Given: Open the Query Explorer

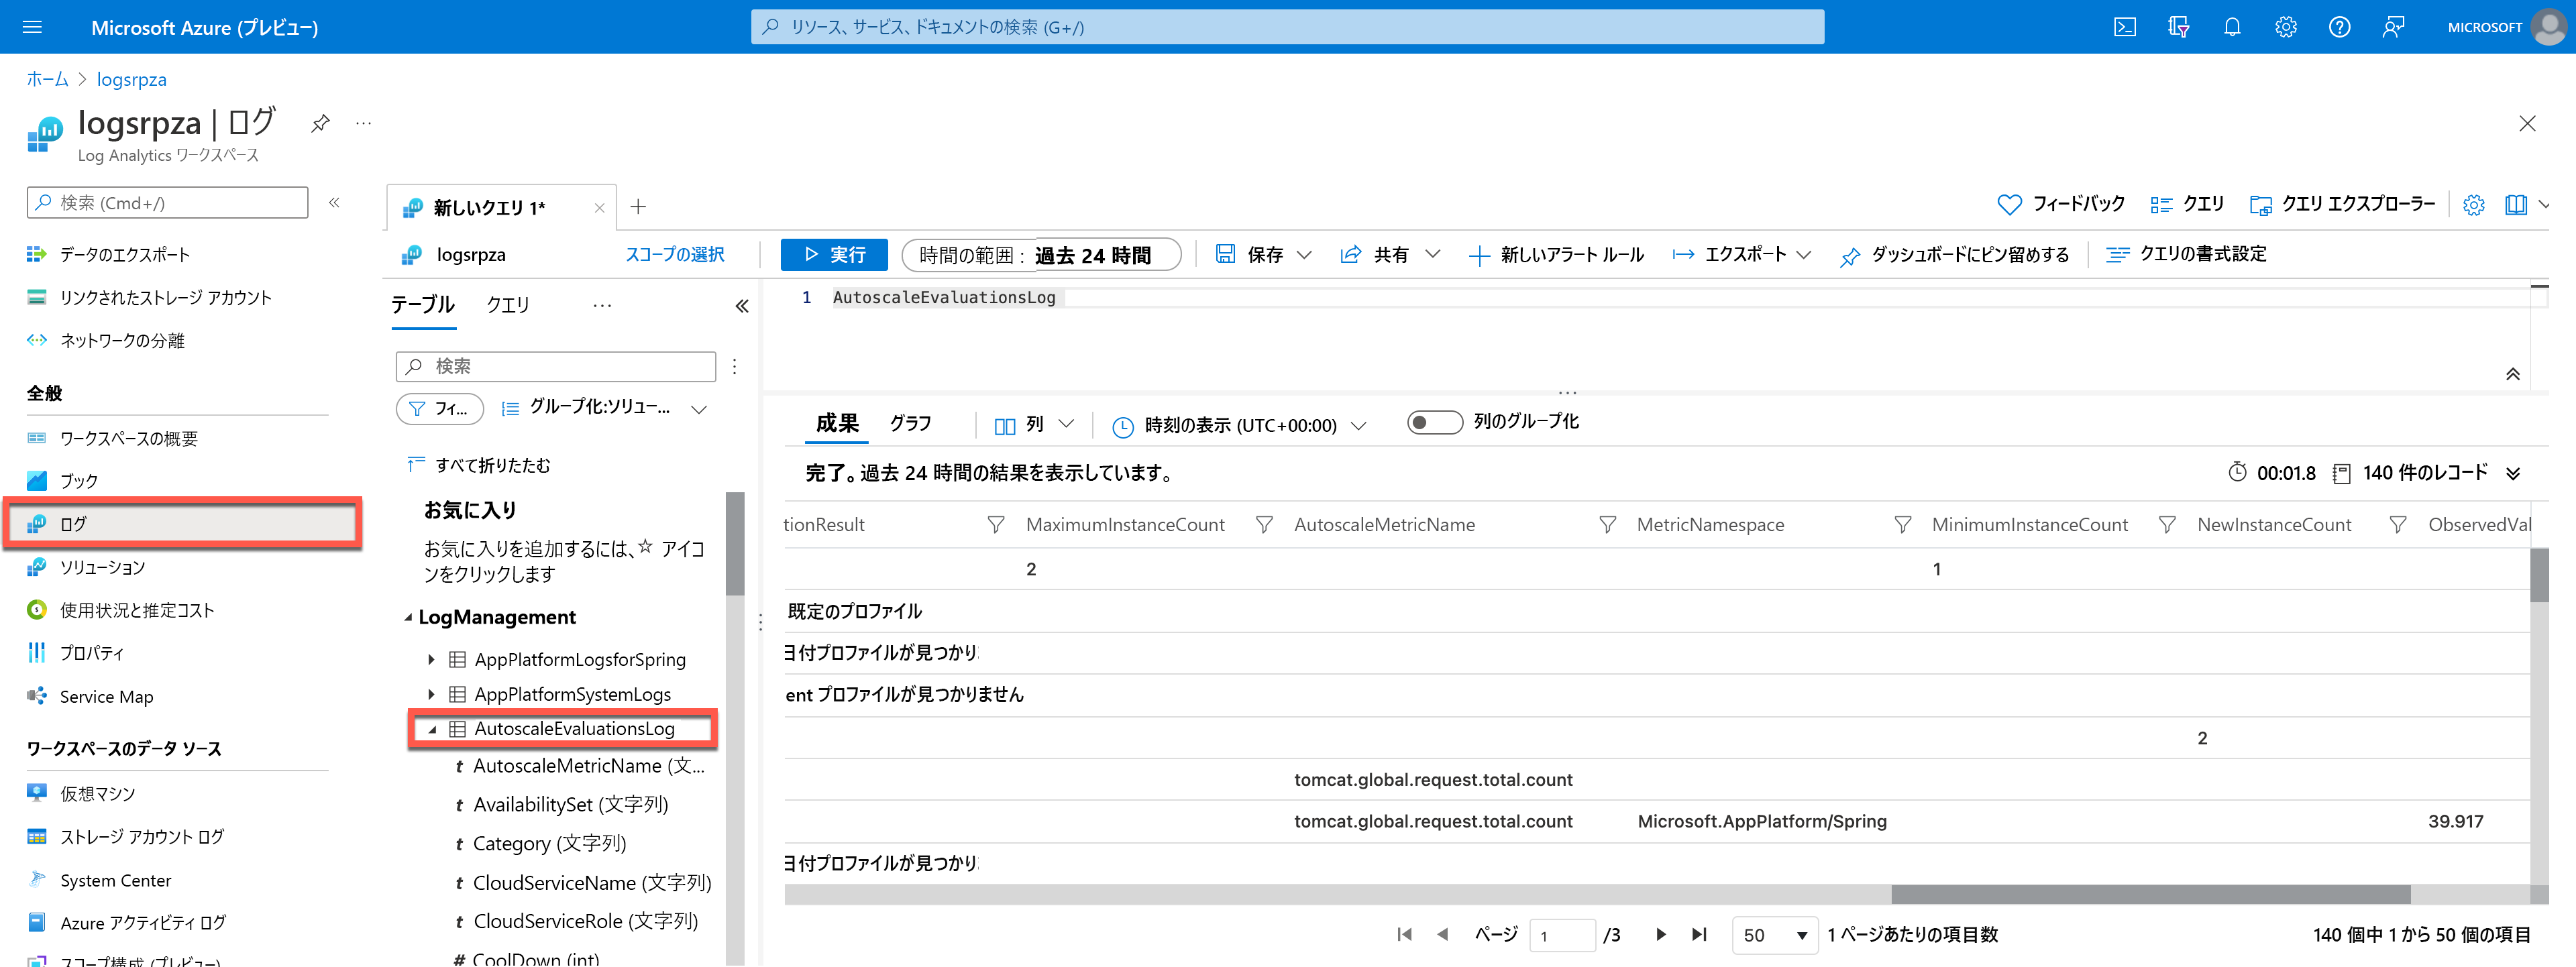Looking at the screenshot, I should click(2342, 204).
